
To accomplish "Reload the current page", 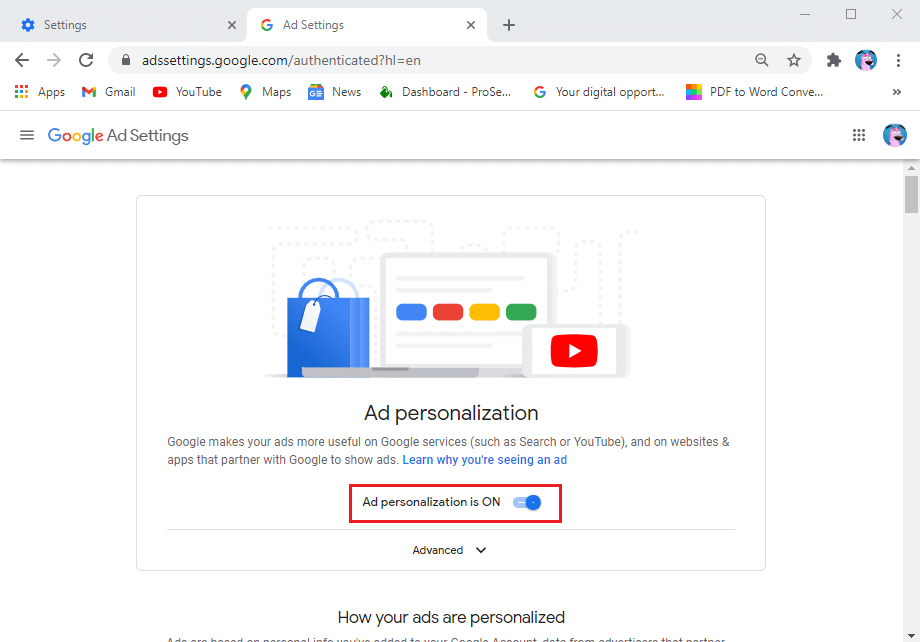I will (x=86, y=60).
